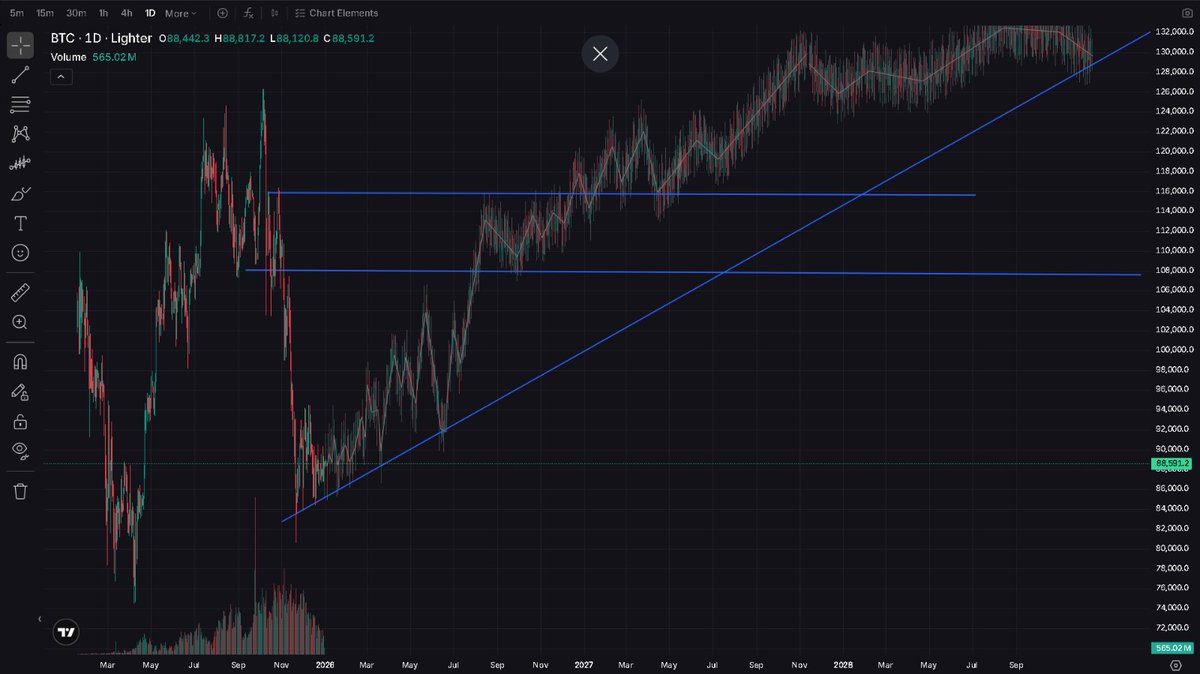This screenshot has width=1200, height=674.
Task: Click the 100,000.0 price axis label
Action: click(1172, 349)
